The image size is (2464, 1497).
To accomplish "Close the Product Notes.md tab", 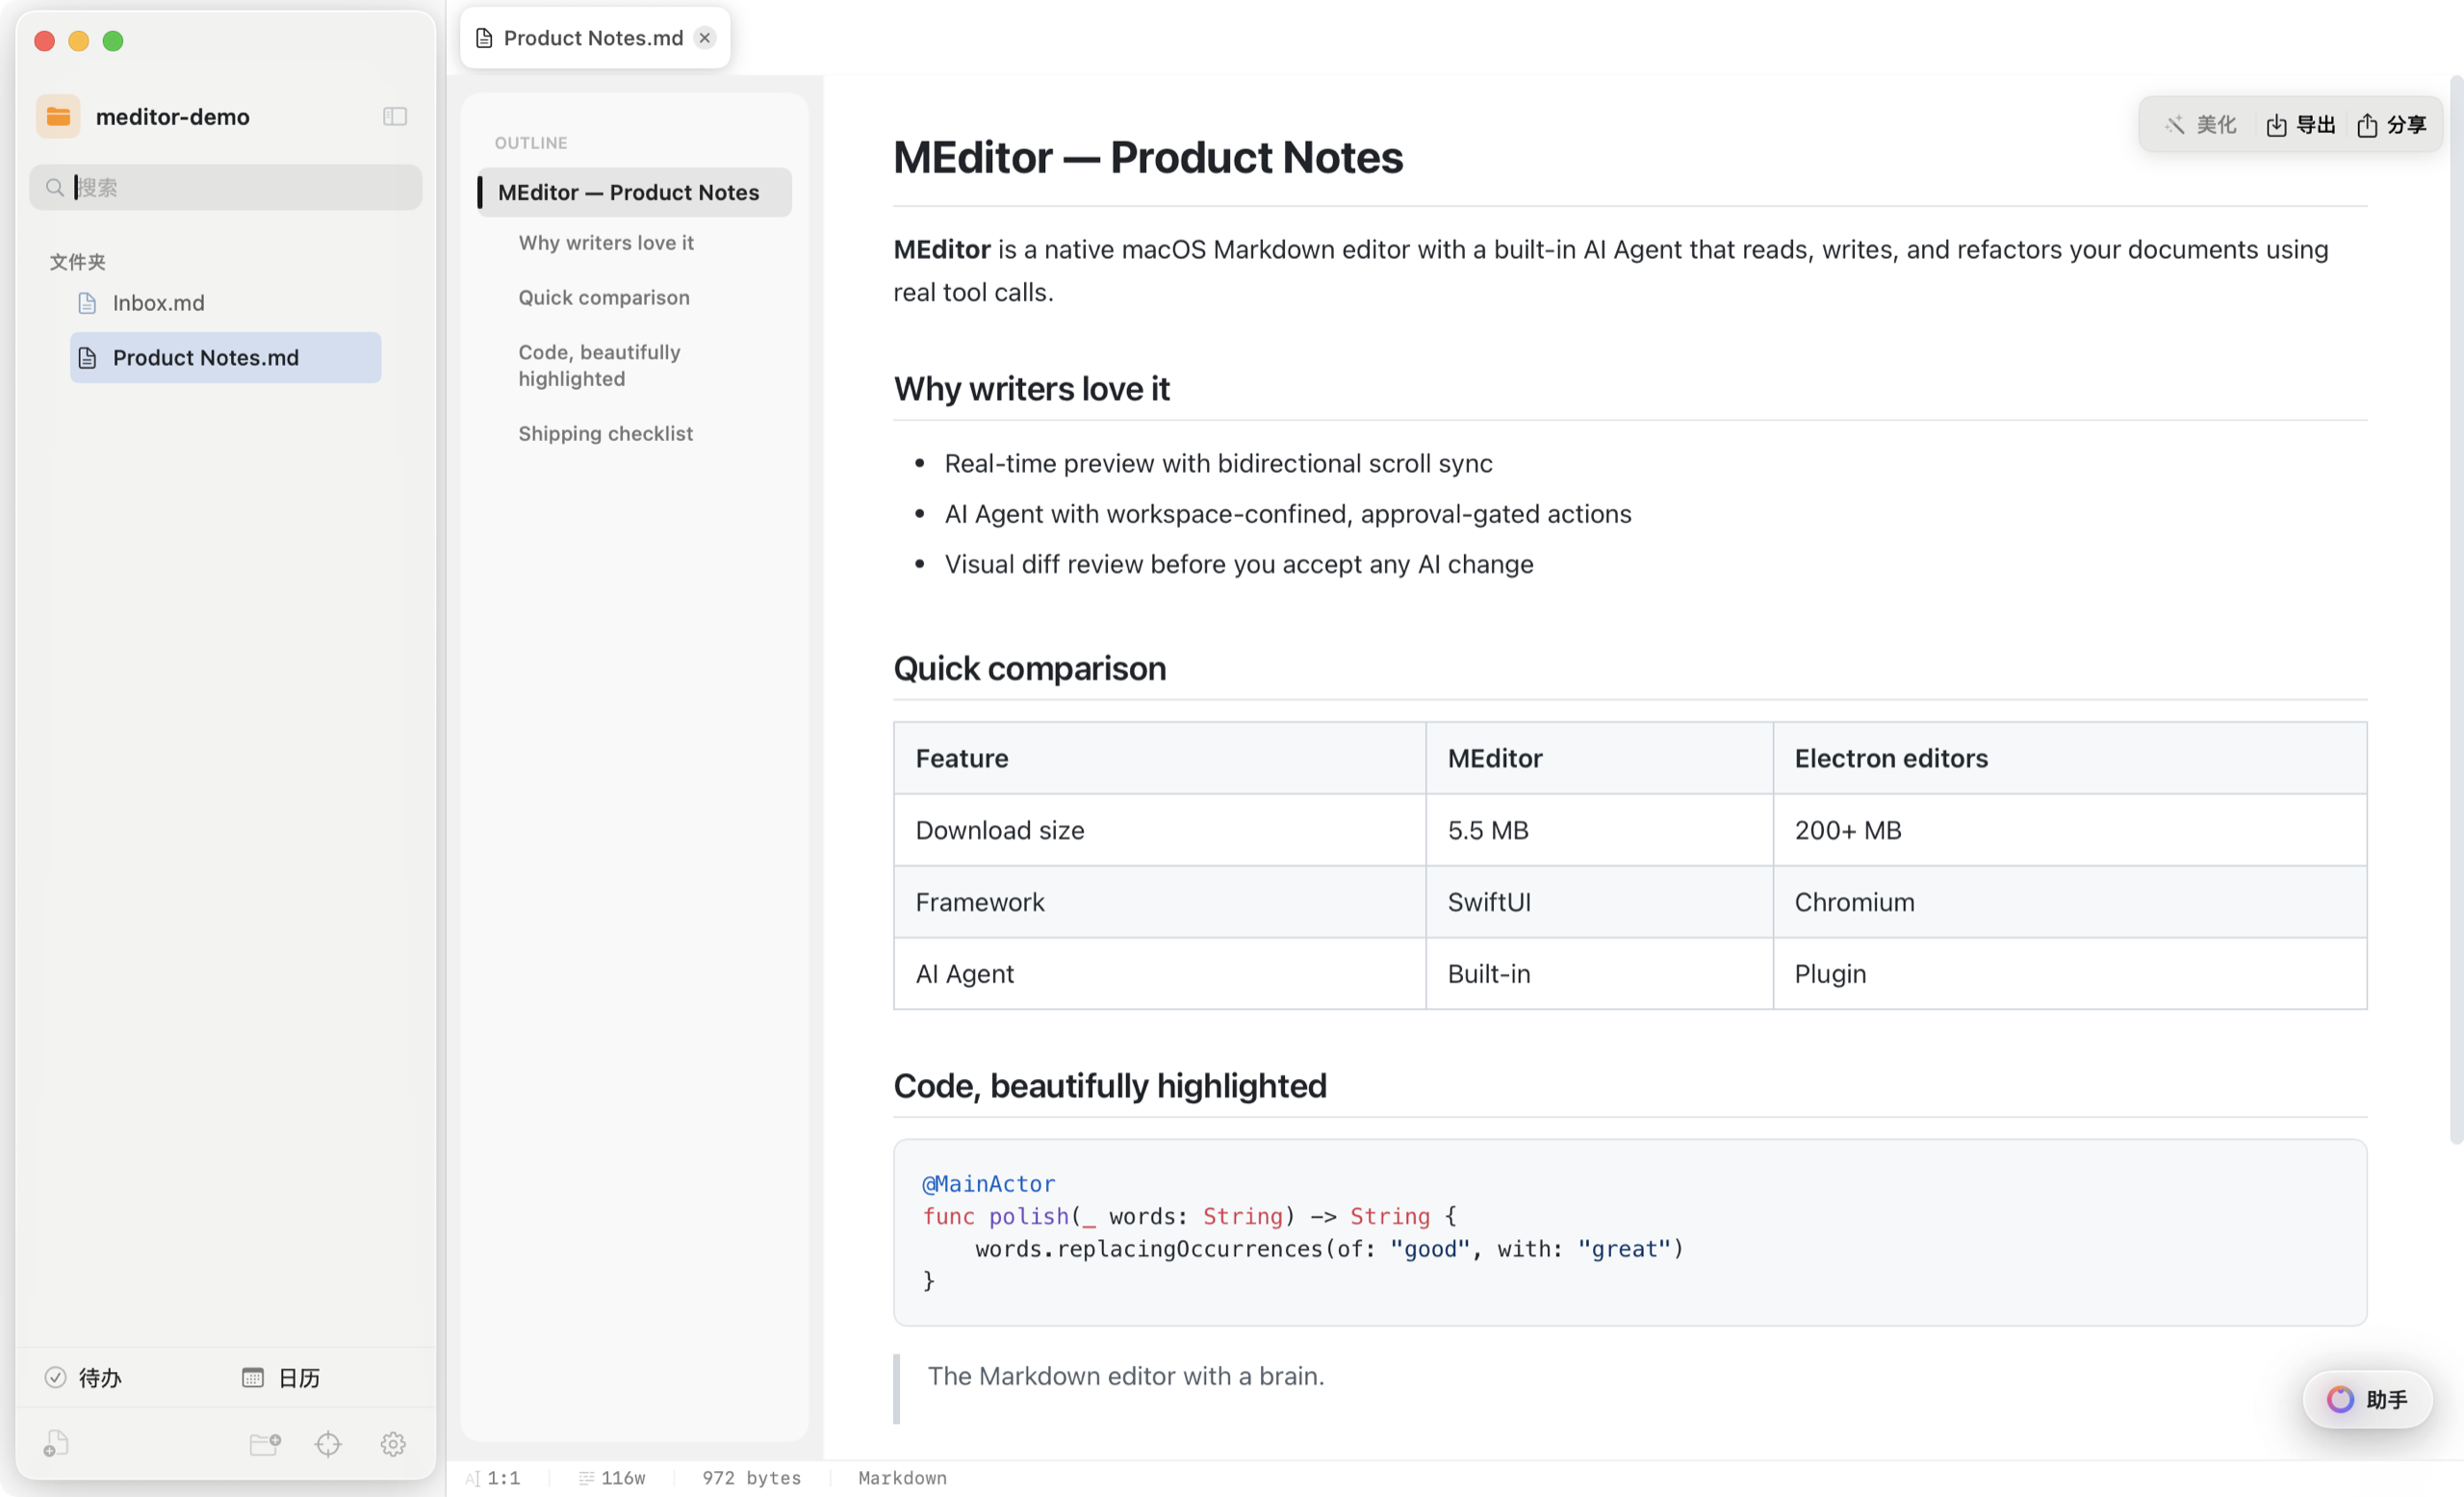I will [x=705, y=38].
